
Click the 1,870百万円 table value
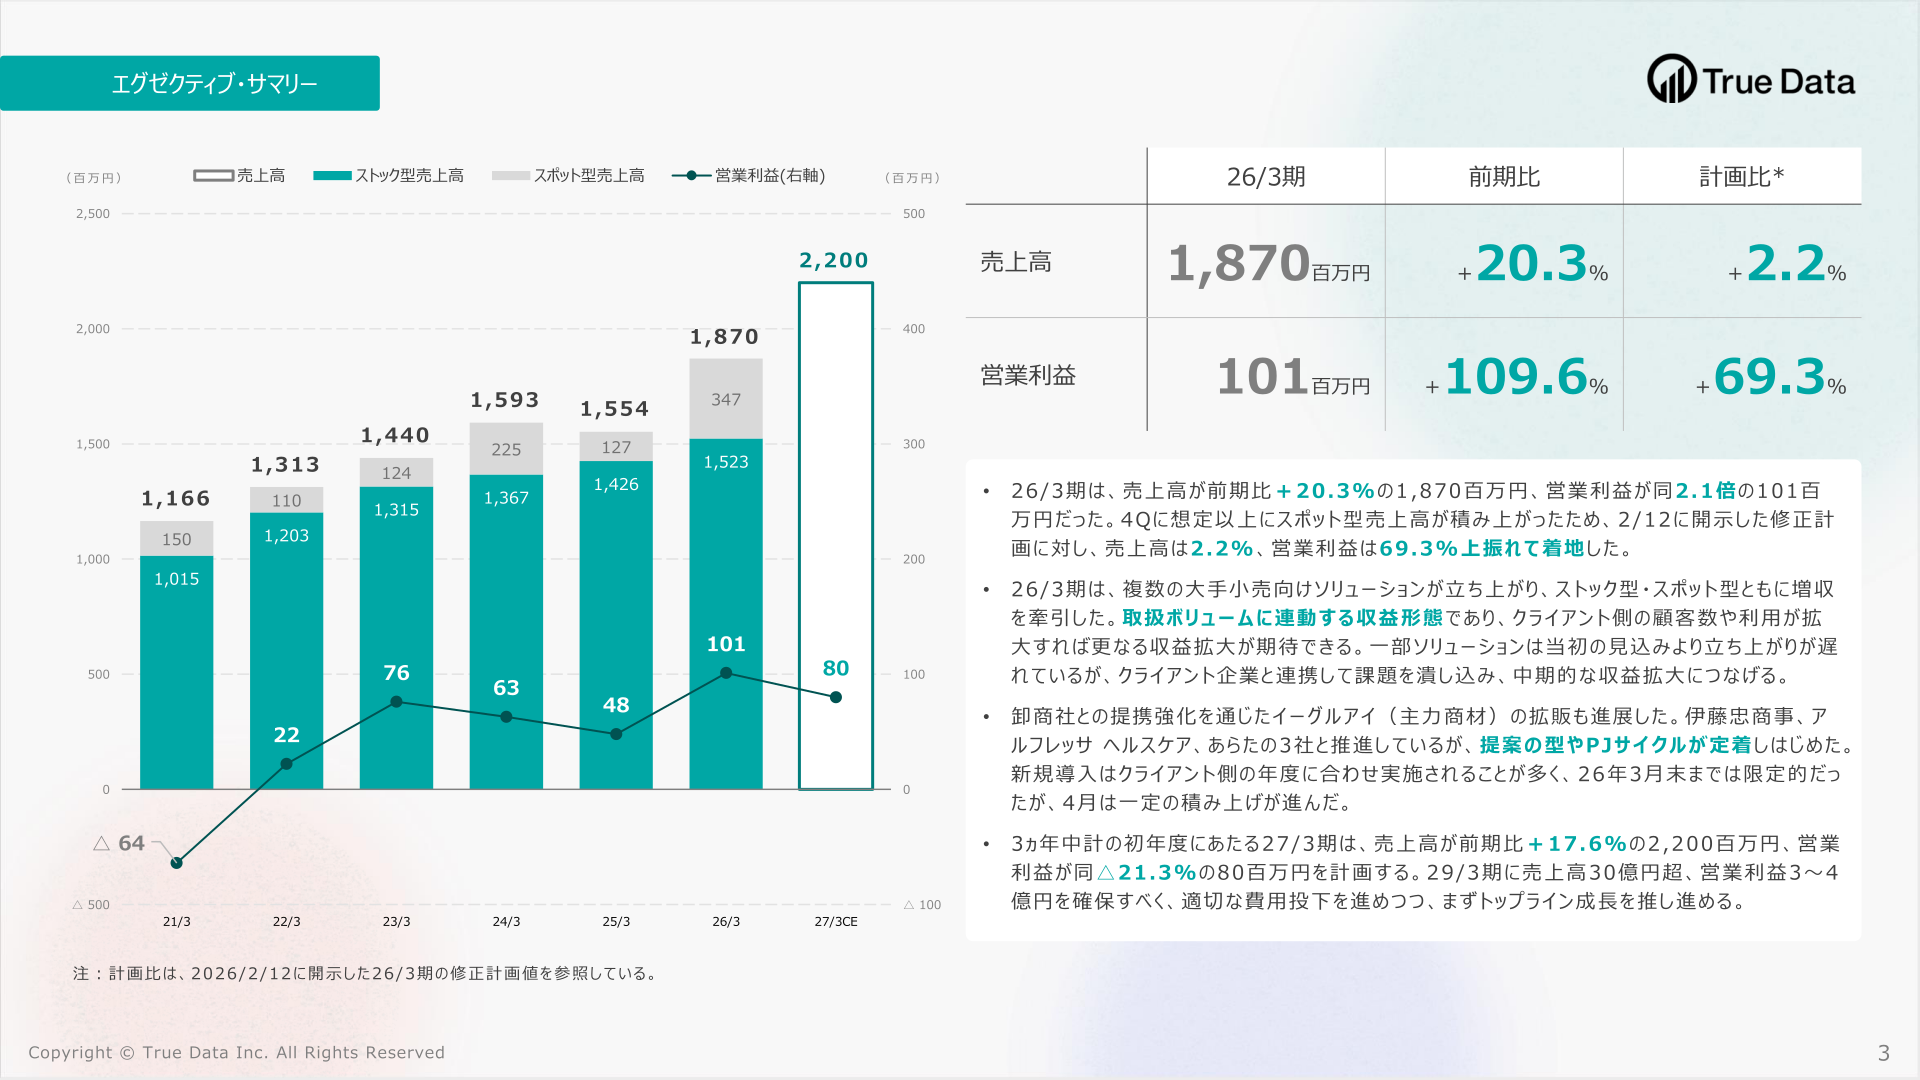pyautogui.click(x=1269, y=264)
